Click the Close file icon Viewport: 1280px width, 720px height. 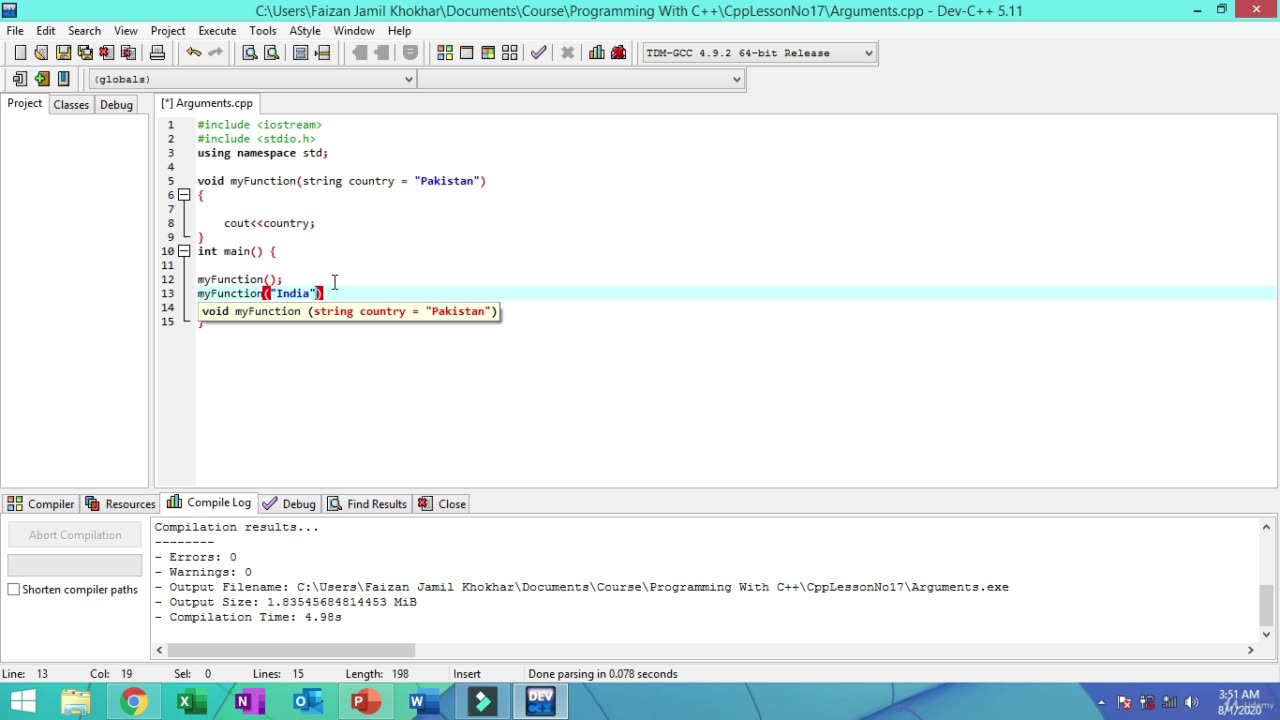[107, 53]
